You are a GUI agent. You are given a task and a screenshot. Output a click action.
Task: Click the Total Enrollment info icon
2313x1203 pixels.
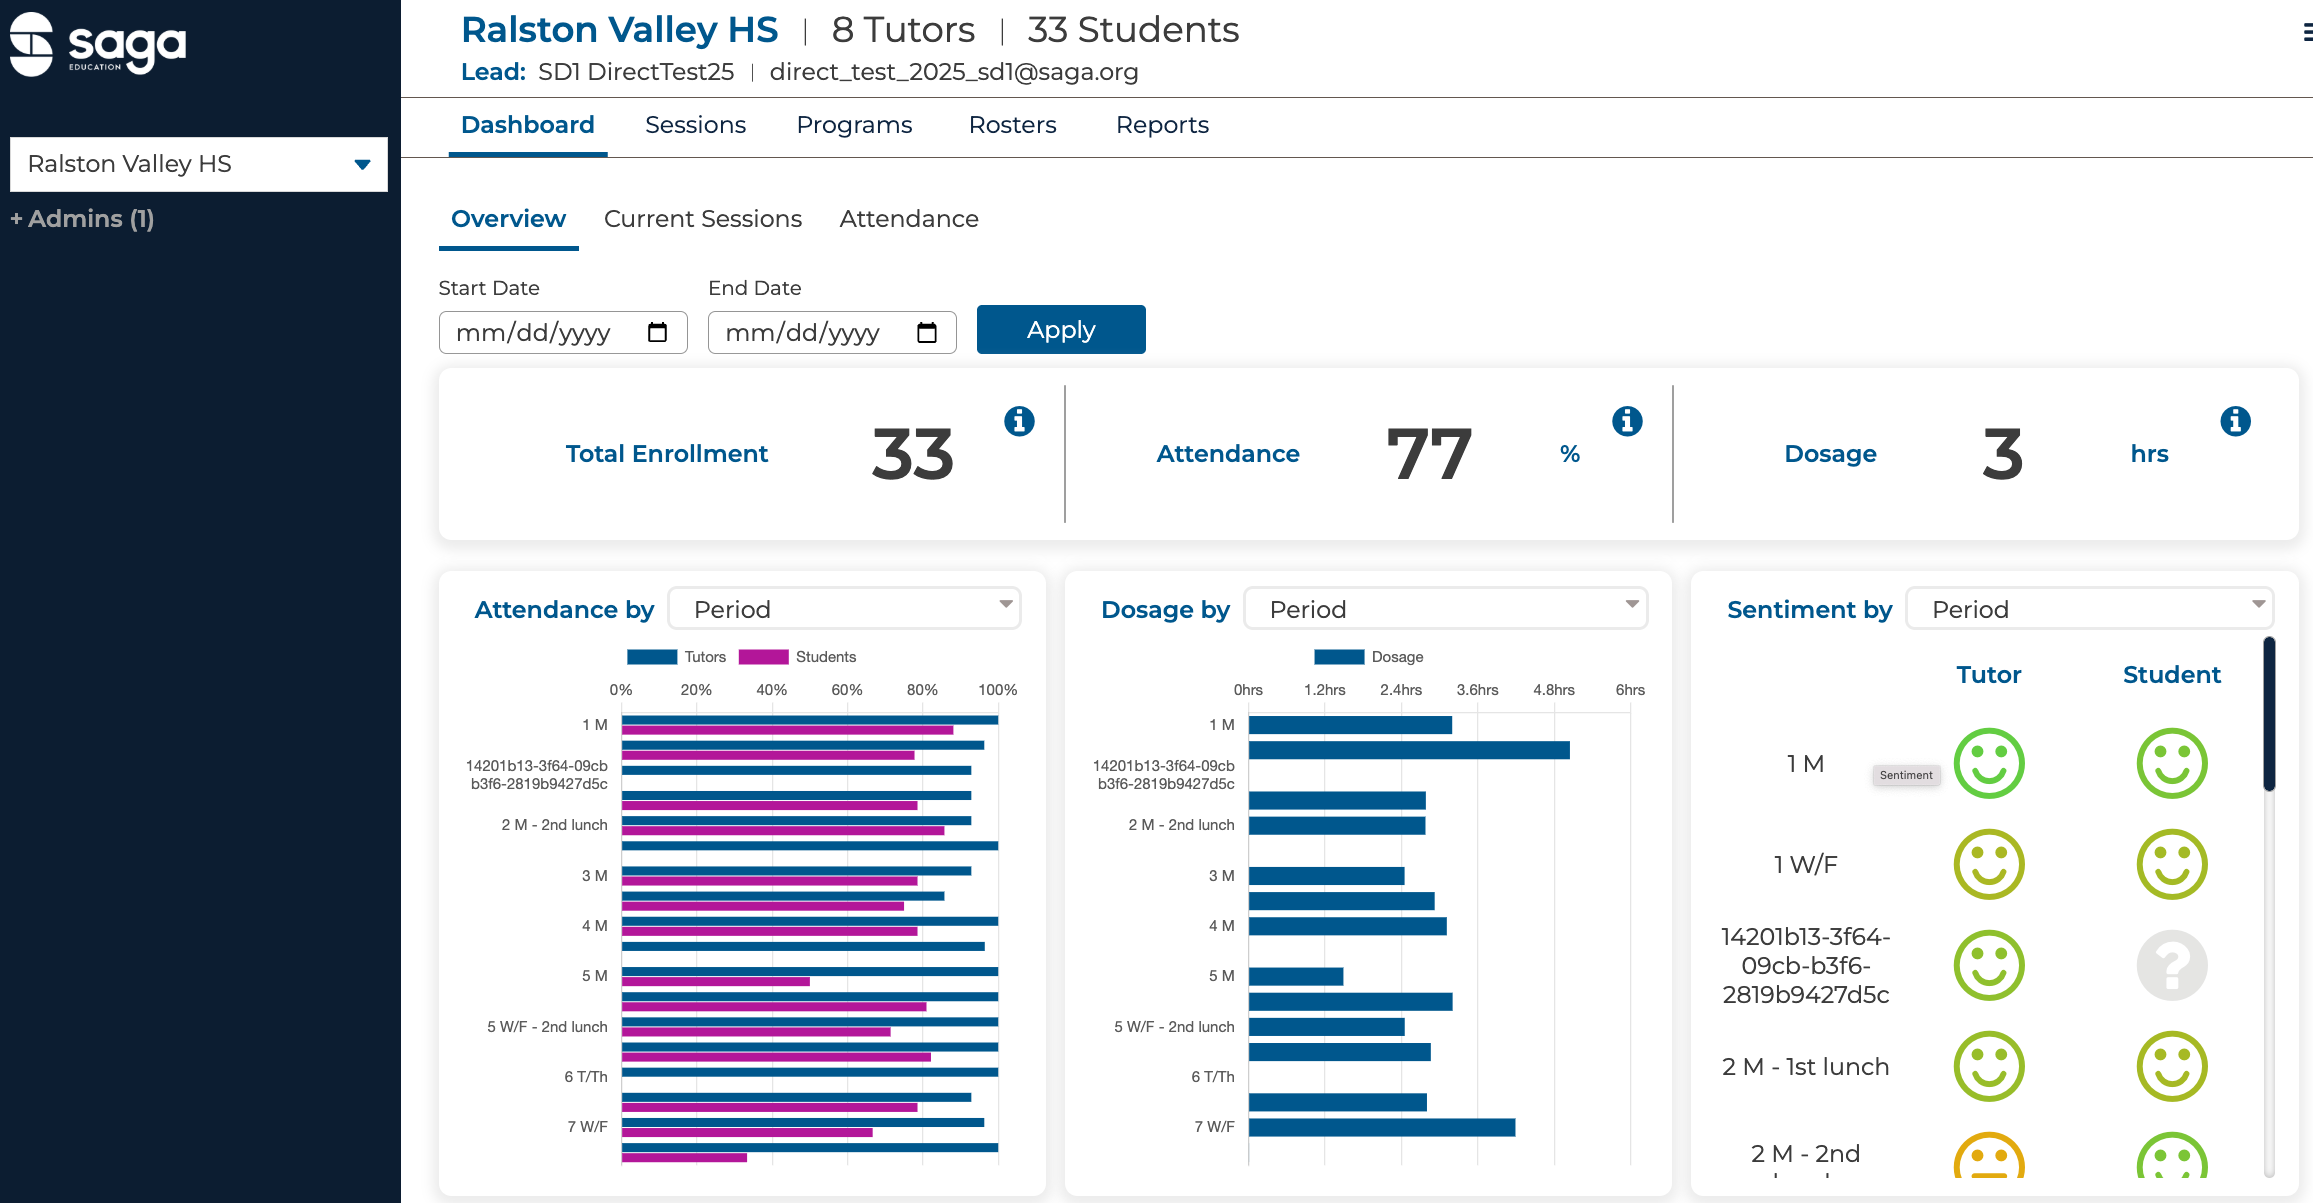[x=1019, y=421]
